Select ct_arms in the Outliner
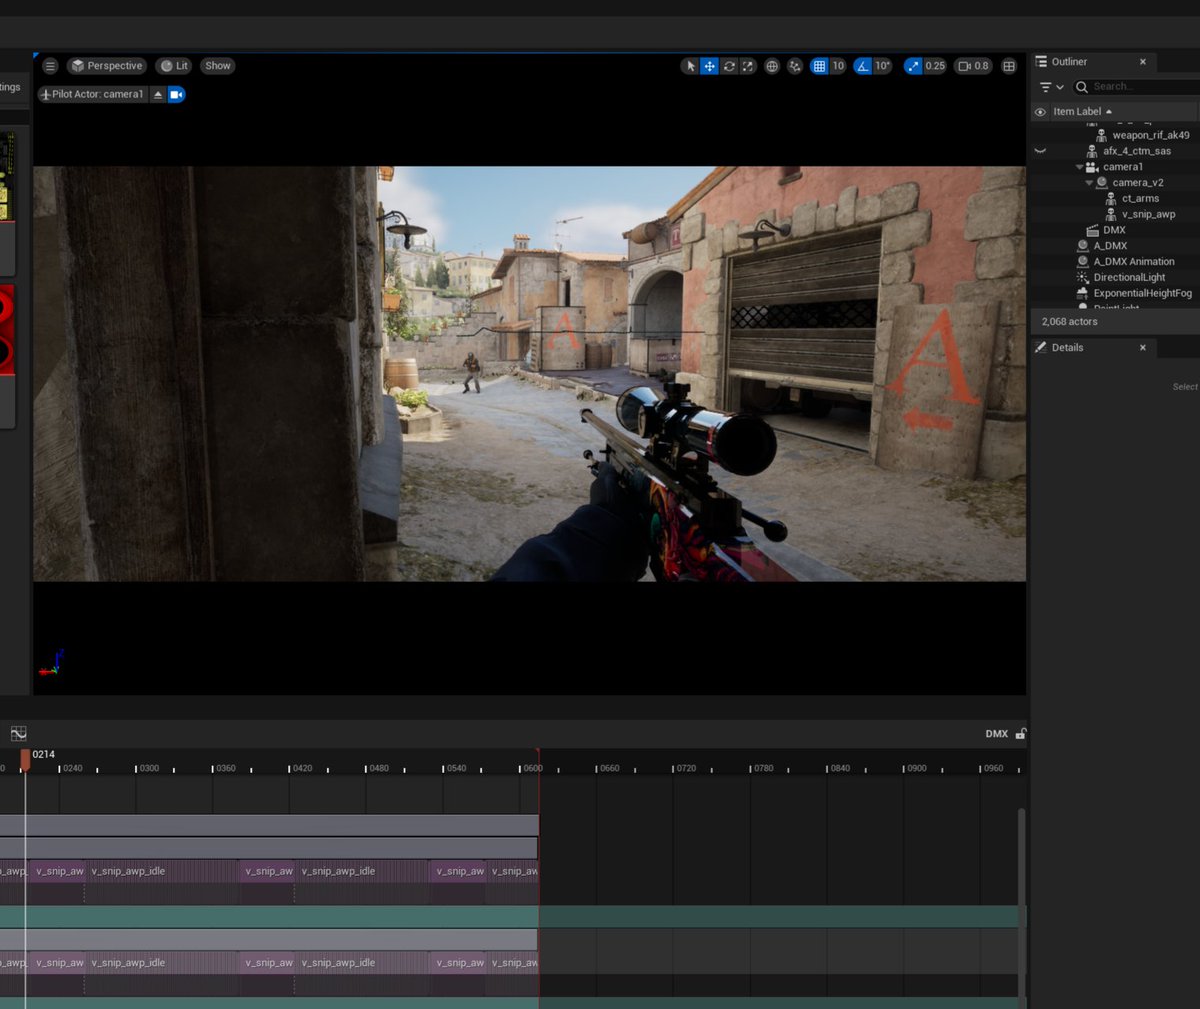1200x1009 pixels. (1140, 199)
